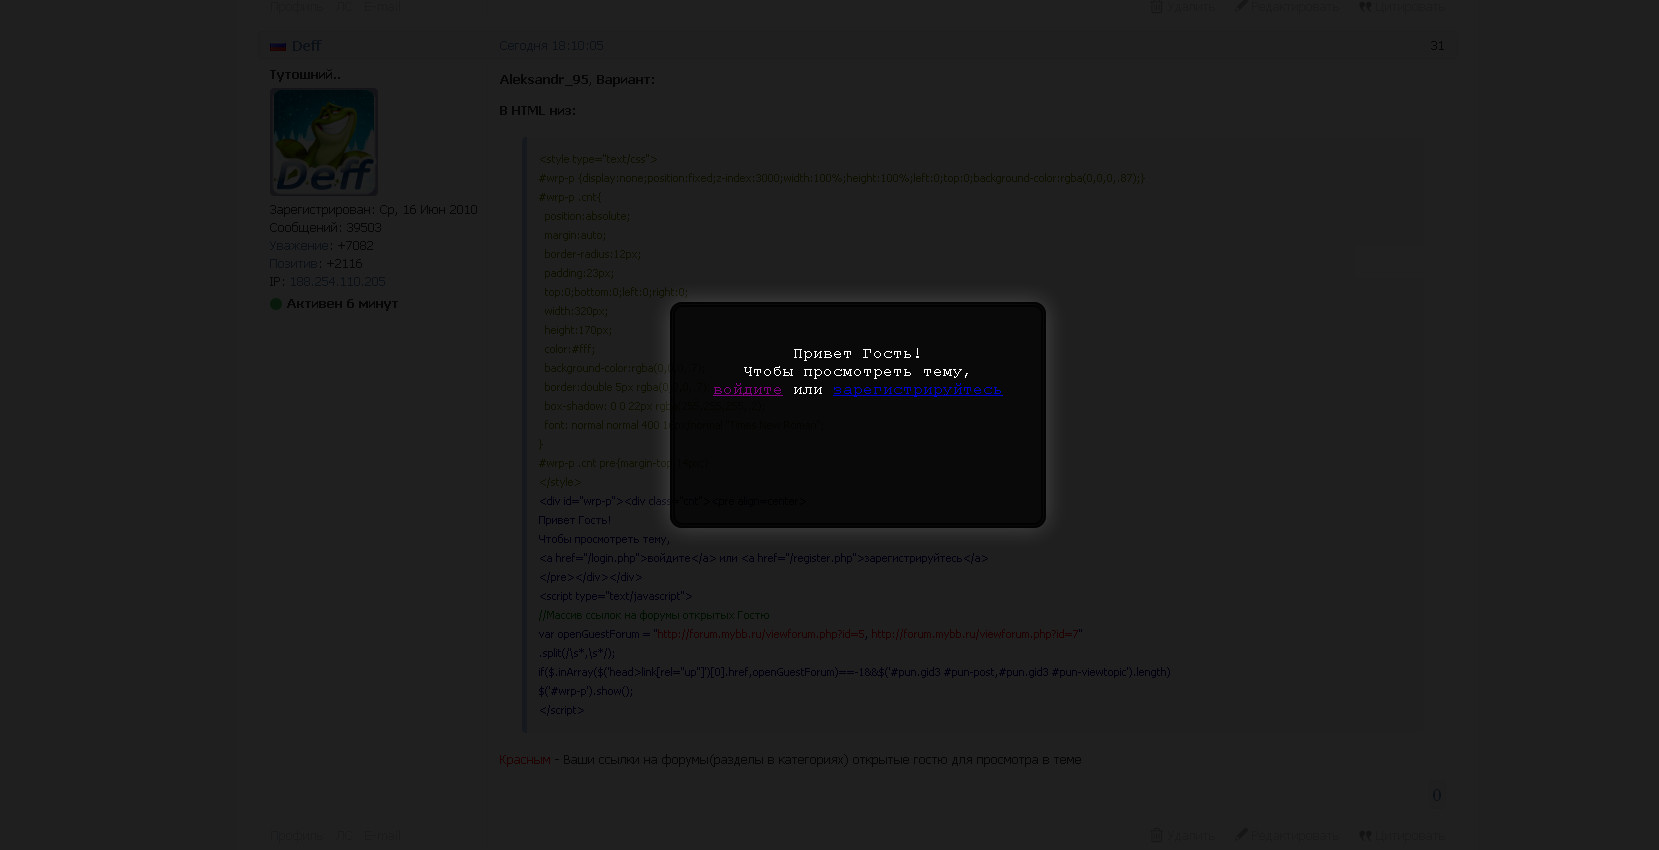The image size is (1659, 850).
Task: Open the Deff username link
Action: [306, 46]
